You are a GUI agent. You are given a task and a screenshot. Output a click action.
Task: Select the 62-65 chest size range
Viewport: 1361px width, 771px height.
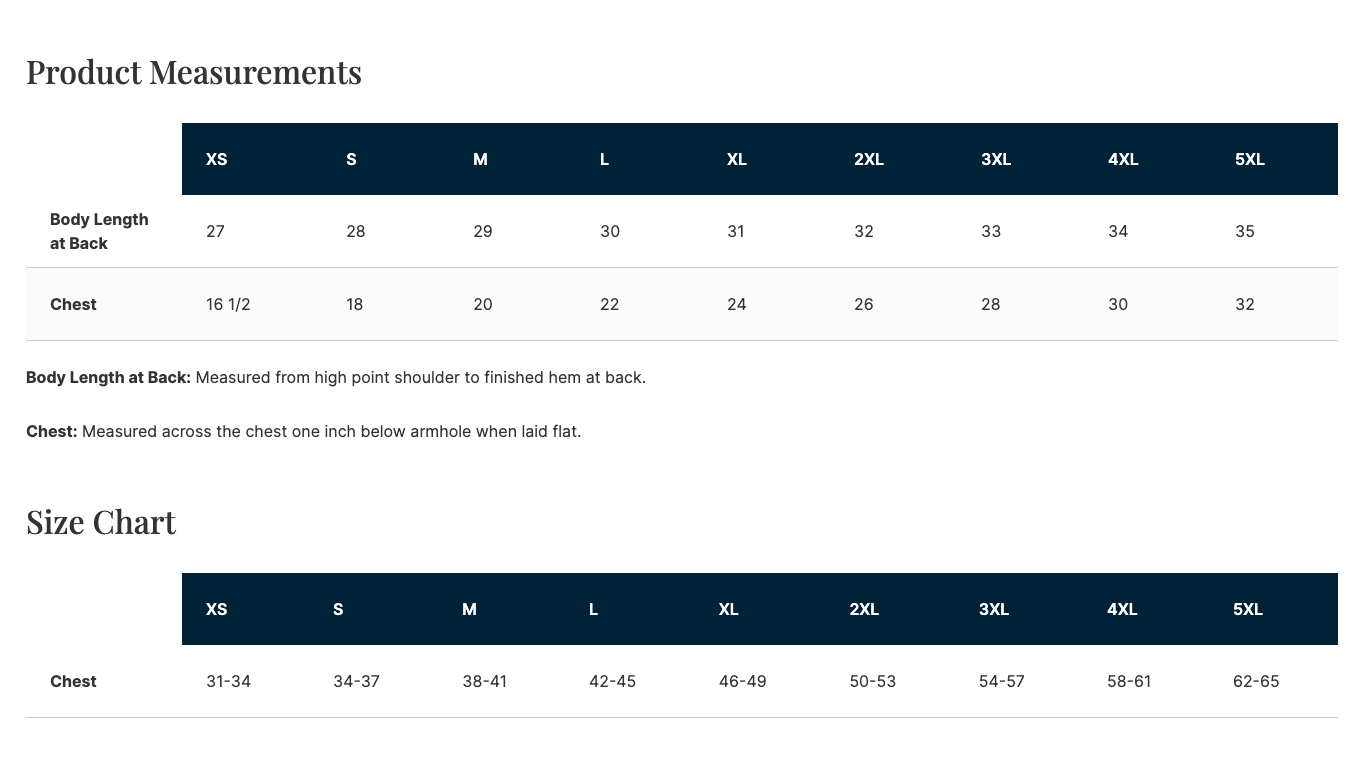pyautogui.click(x=1256, y=681)
